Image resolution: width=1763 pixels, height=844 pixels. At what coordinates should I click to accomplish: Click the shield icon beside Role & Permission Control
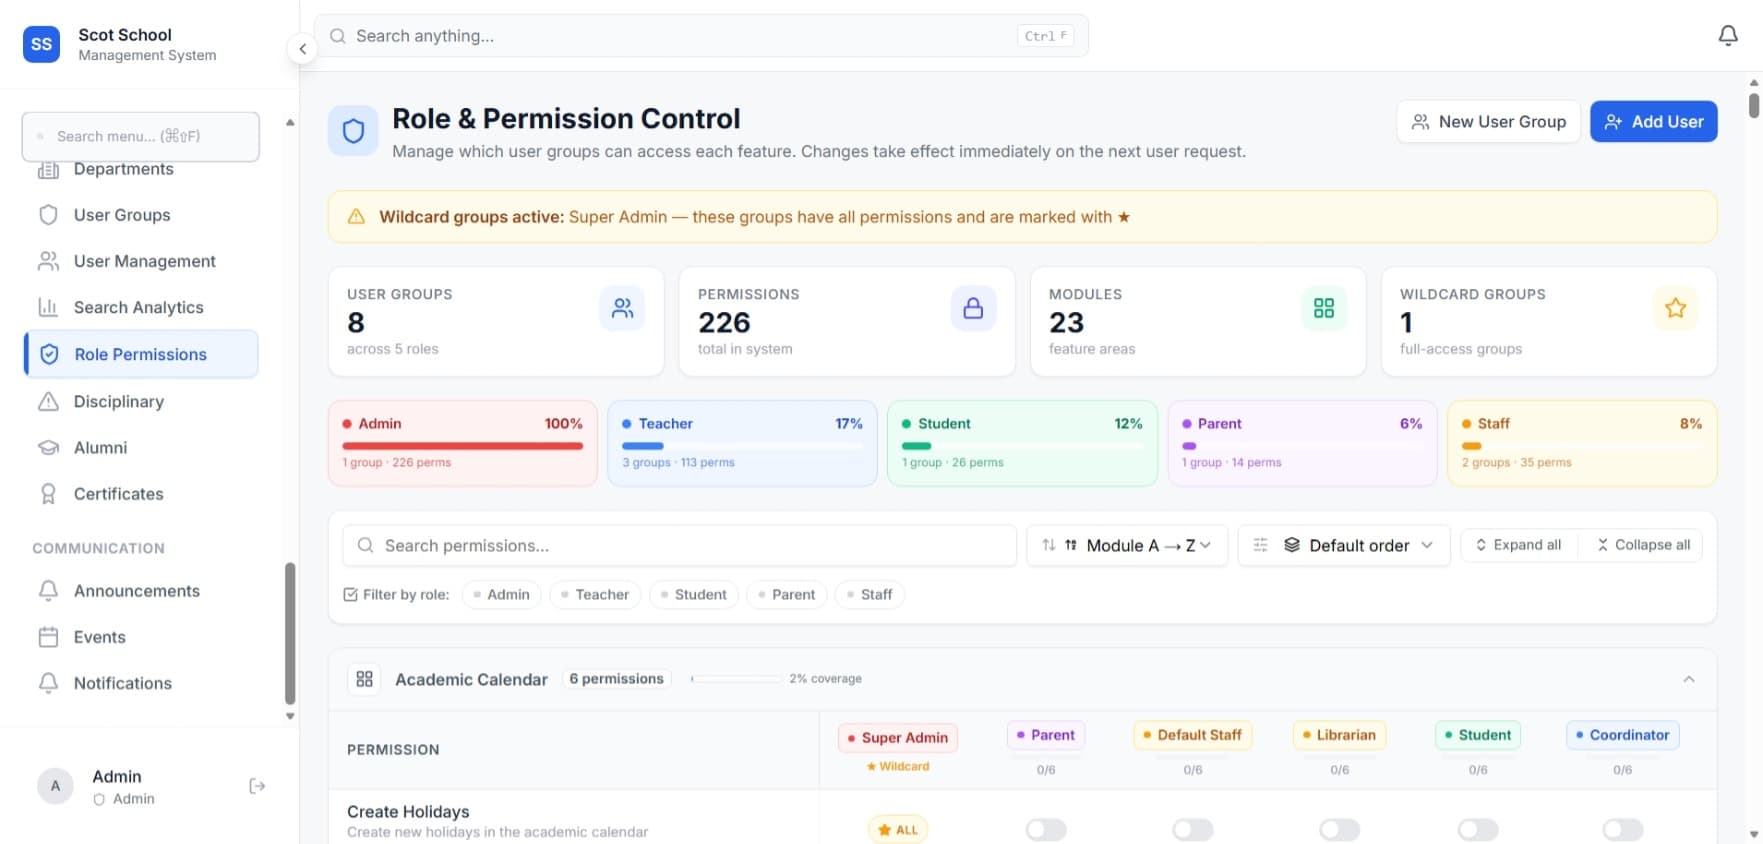click(x=353, y=131)
